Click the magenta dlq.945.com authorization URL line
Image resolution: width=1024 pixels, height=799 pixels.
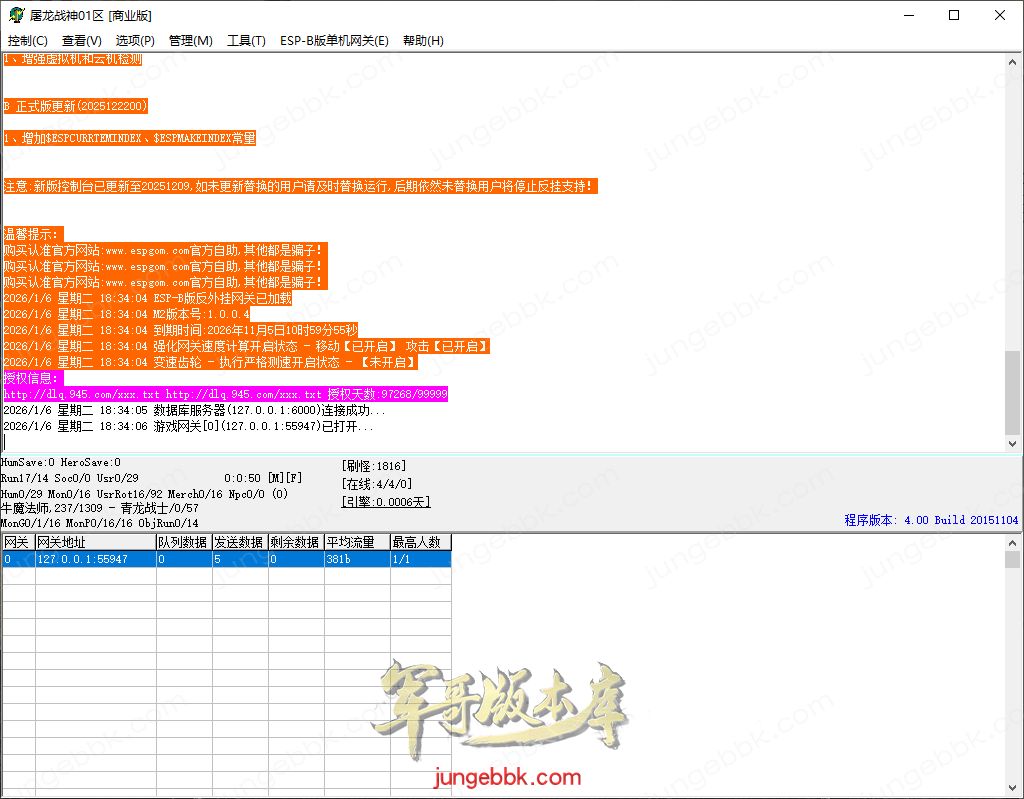[x=225, y=395]
